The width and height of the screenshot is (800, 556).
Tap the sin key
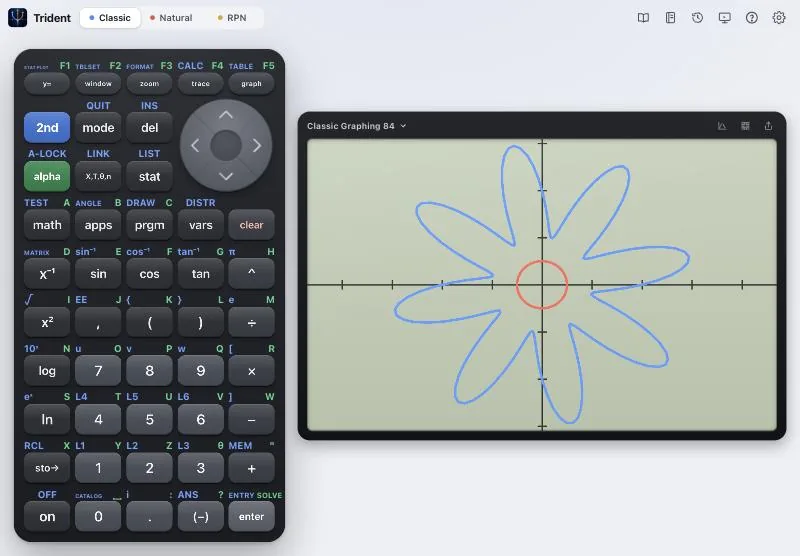pyautogui.click(x=98, y=274)
